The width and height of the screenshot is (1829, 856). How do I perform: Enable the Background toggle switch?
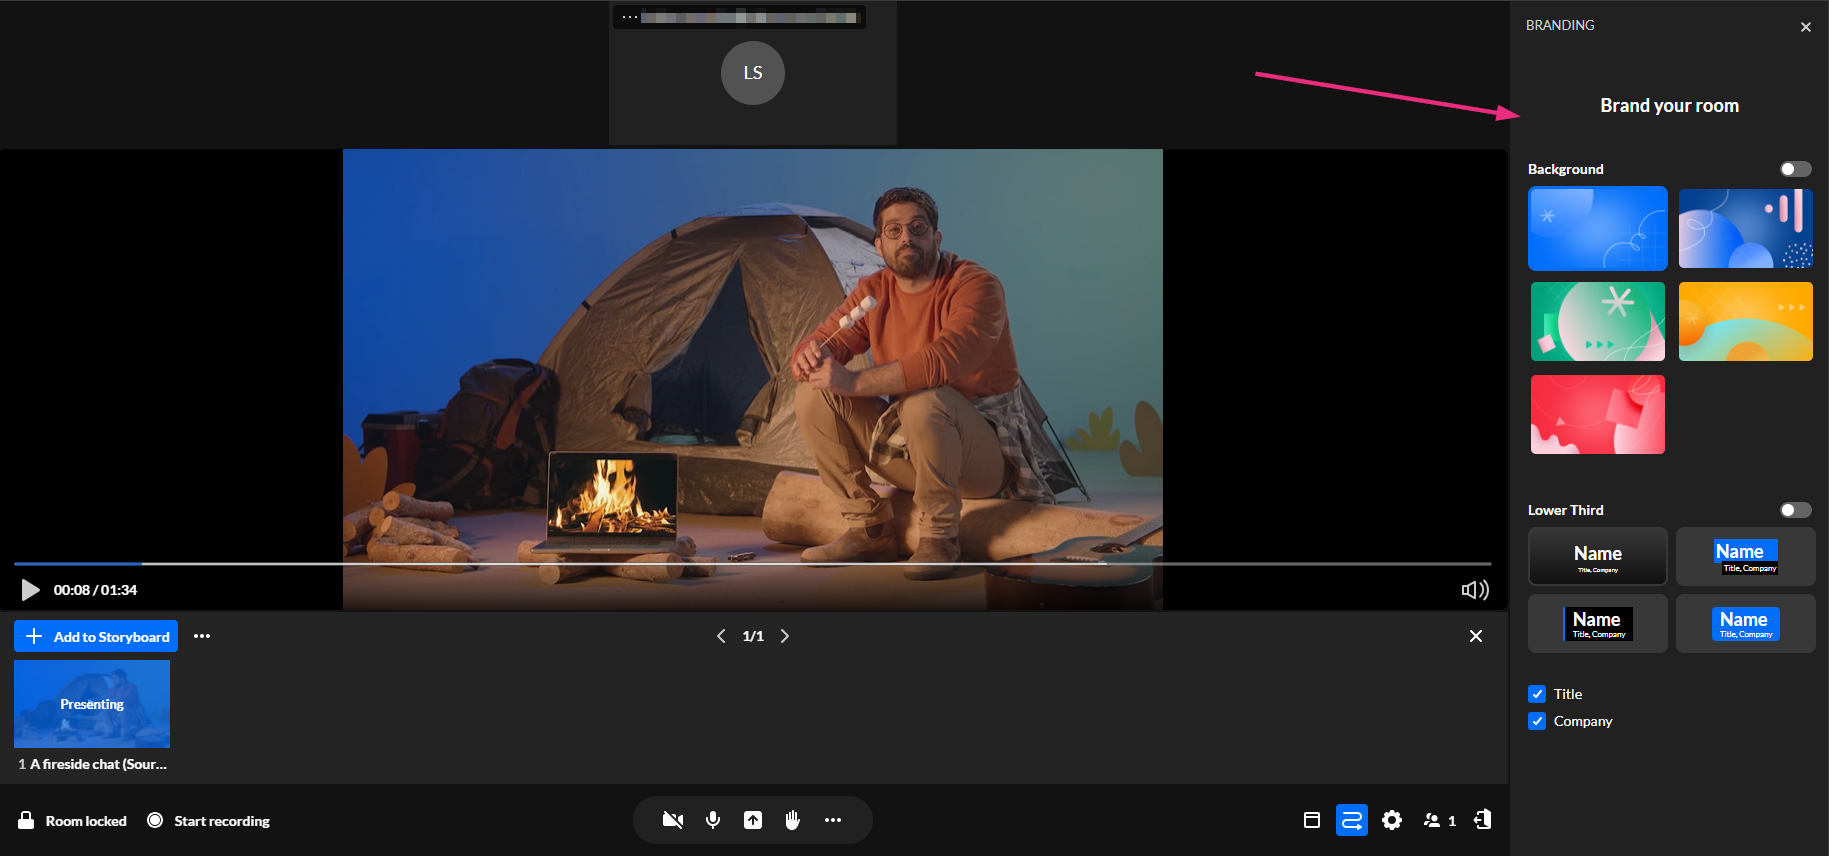click(1796, 169)
